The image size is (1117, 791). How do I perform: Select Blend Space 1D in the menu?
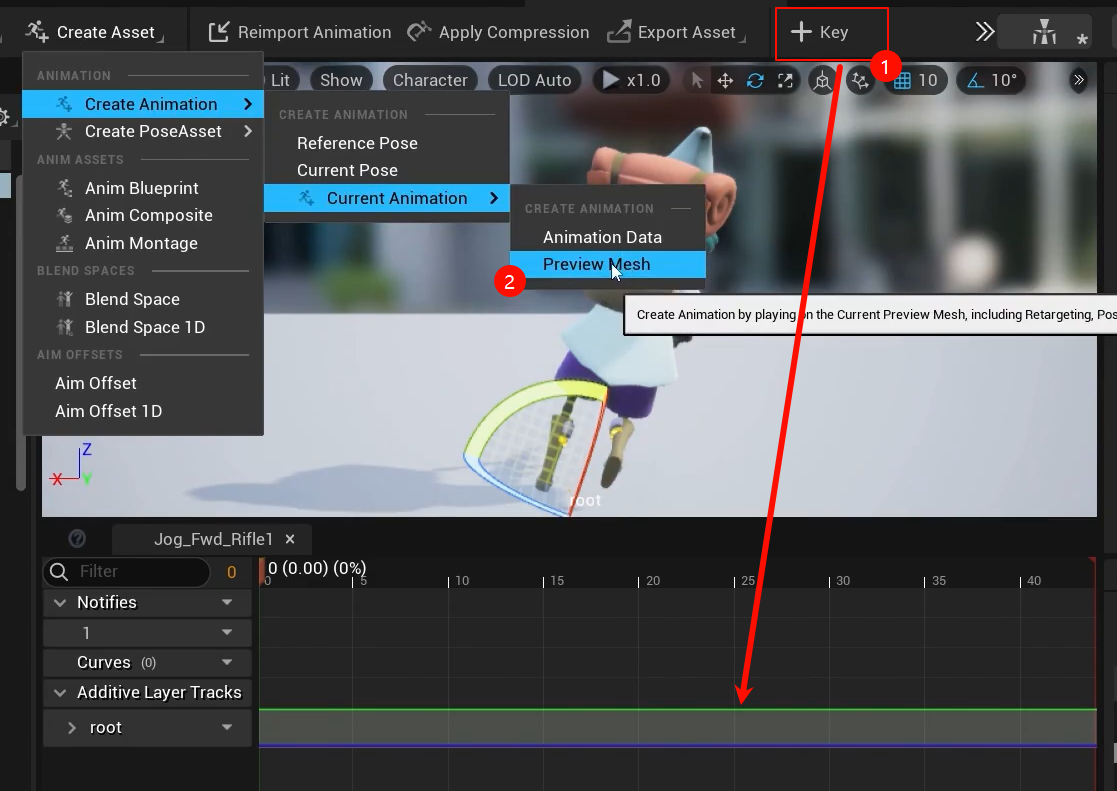(143, 327)
